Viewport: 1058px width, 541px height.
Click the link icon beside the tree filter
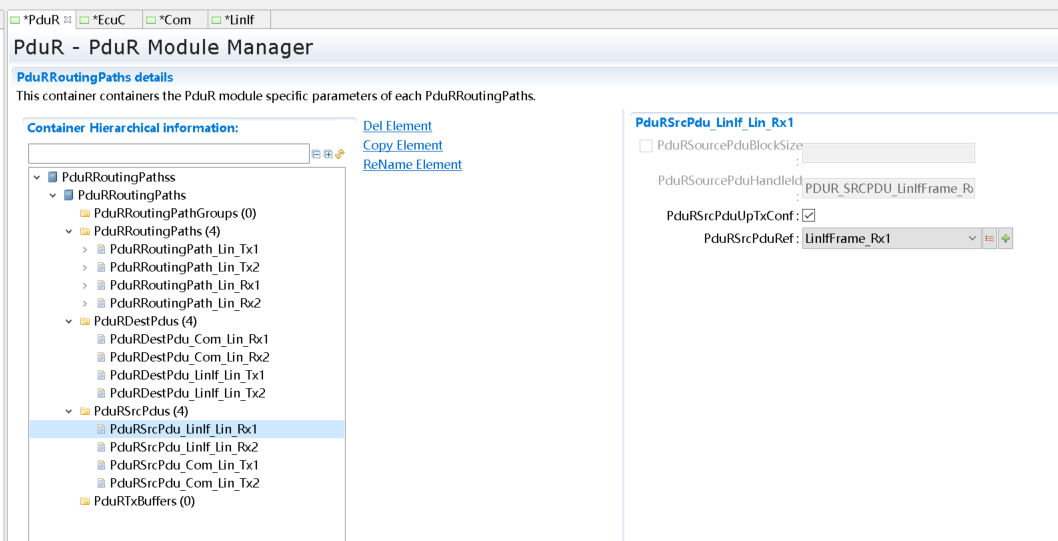click(x=340, y=154)
